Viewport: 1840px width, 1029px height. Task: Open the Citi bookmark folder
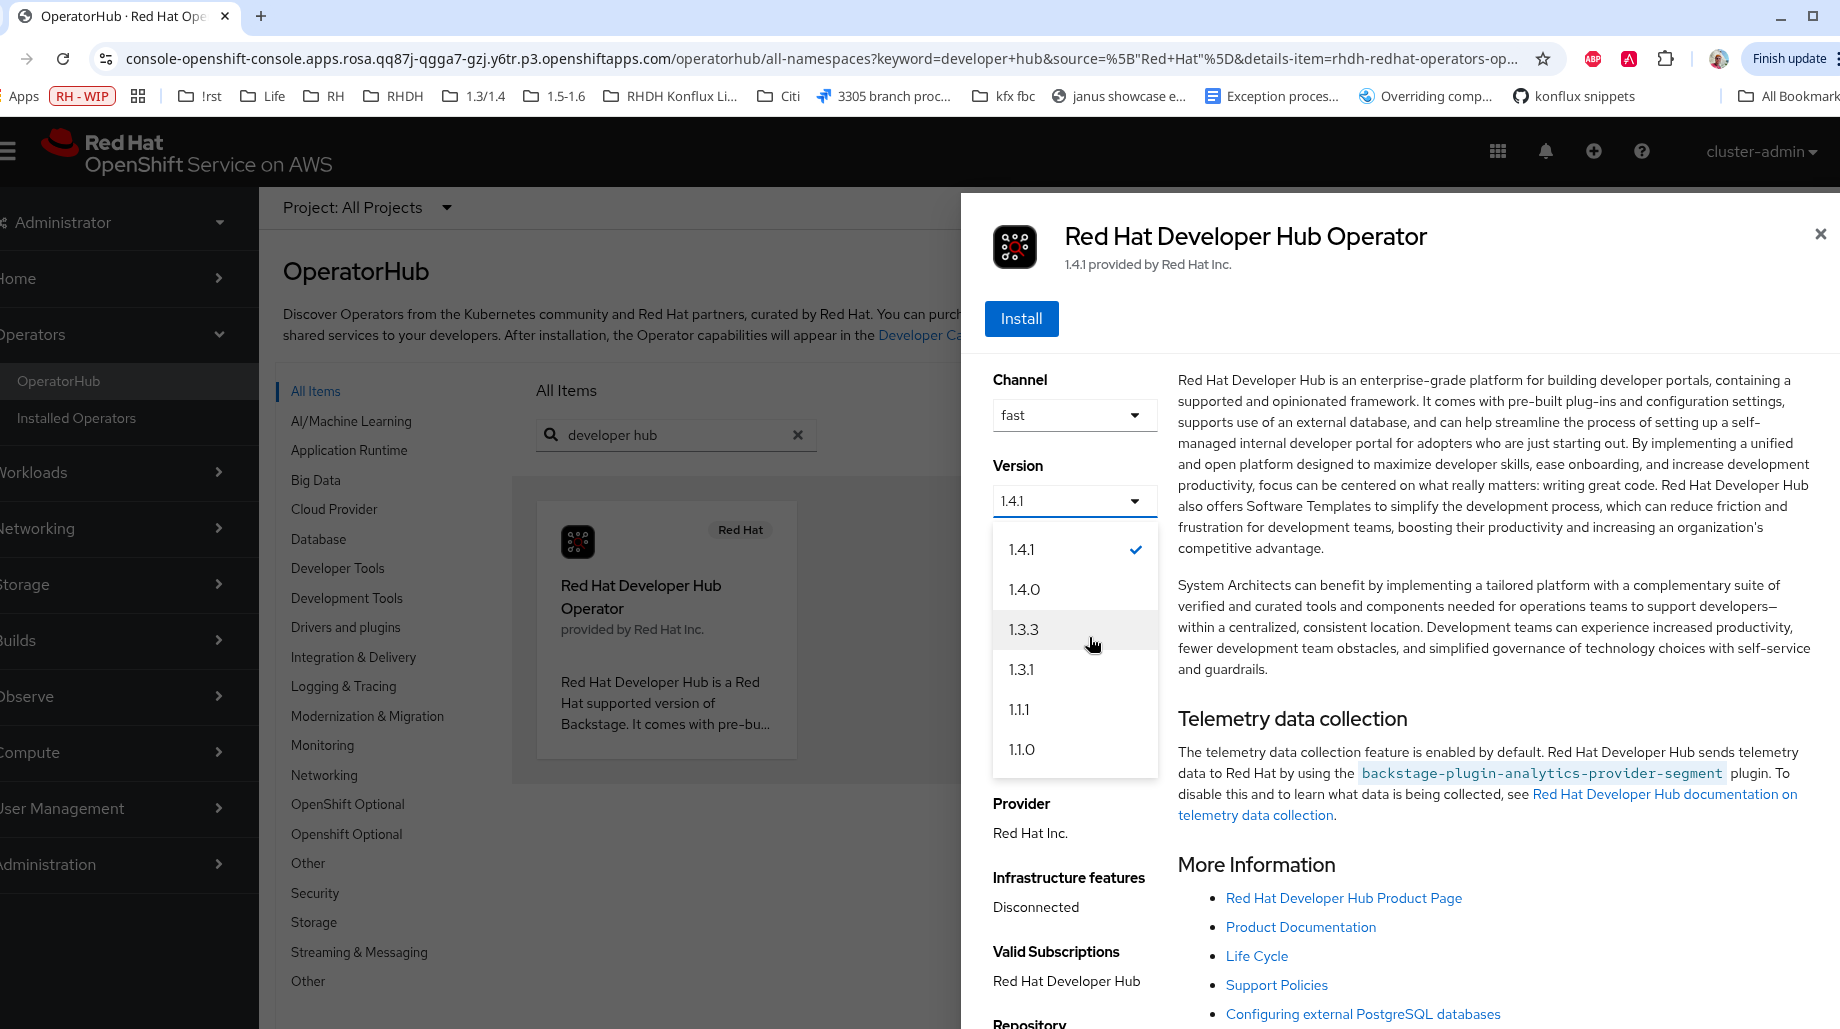coord(778,96)
